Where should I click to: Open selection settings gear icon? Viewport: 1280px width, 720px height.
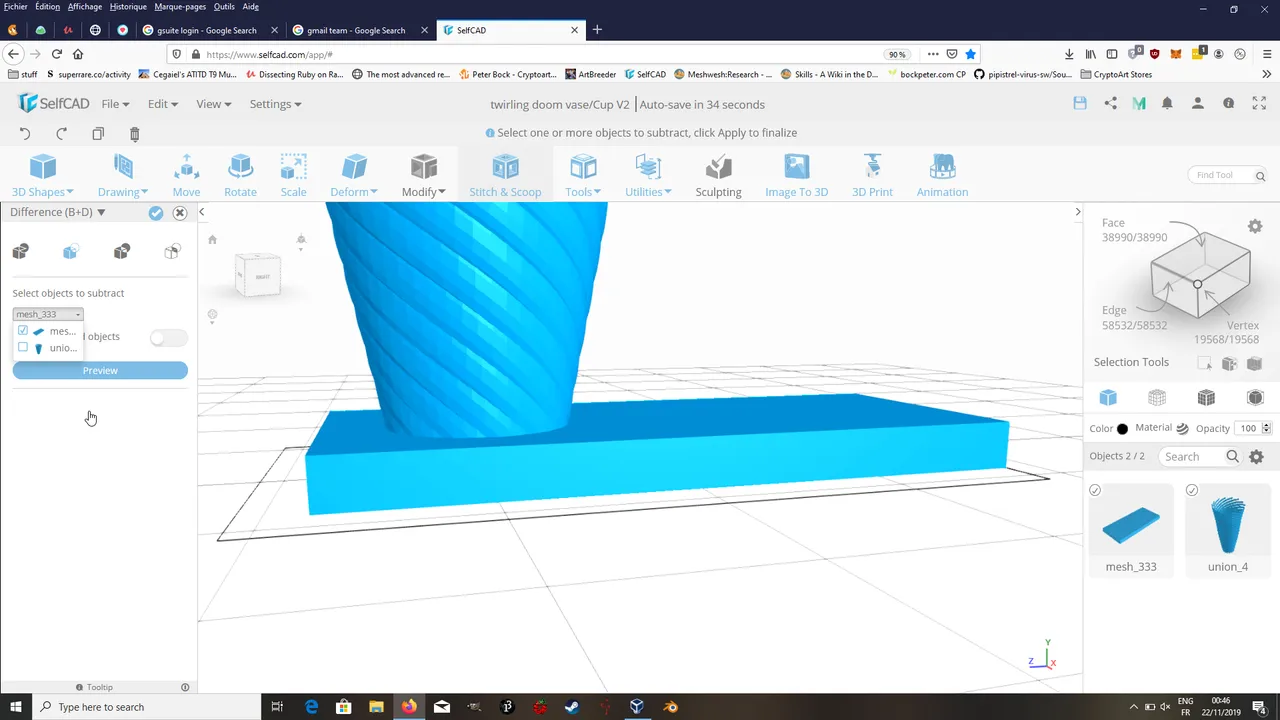(x=1255, y=227)
